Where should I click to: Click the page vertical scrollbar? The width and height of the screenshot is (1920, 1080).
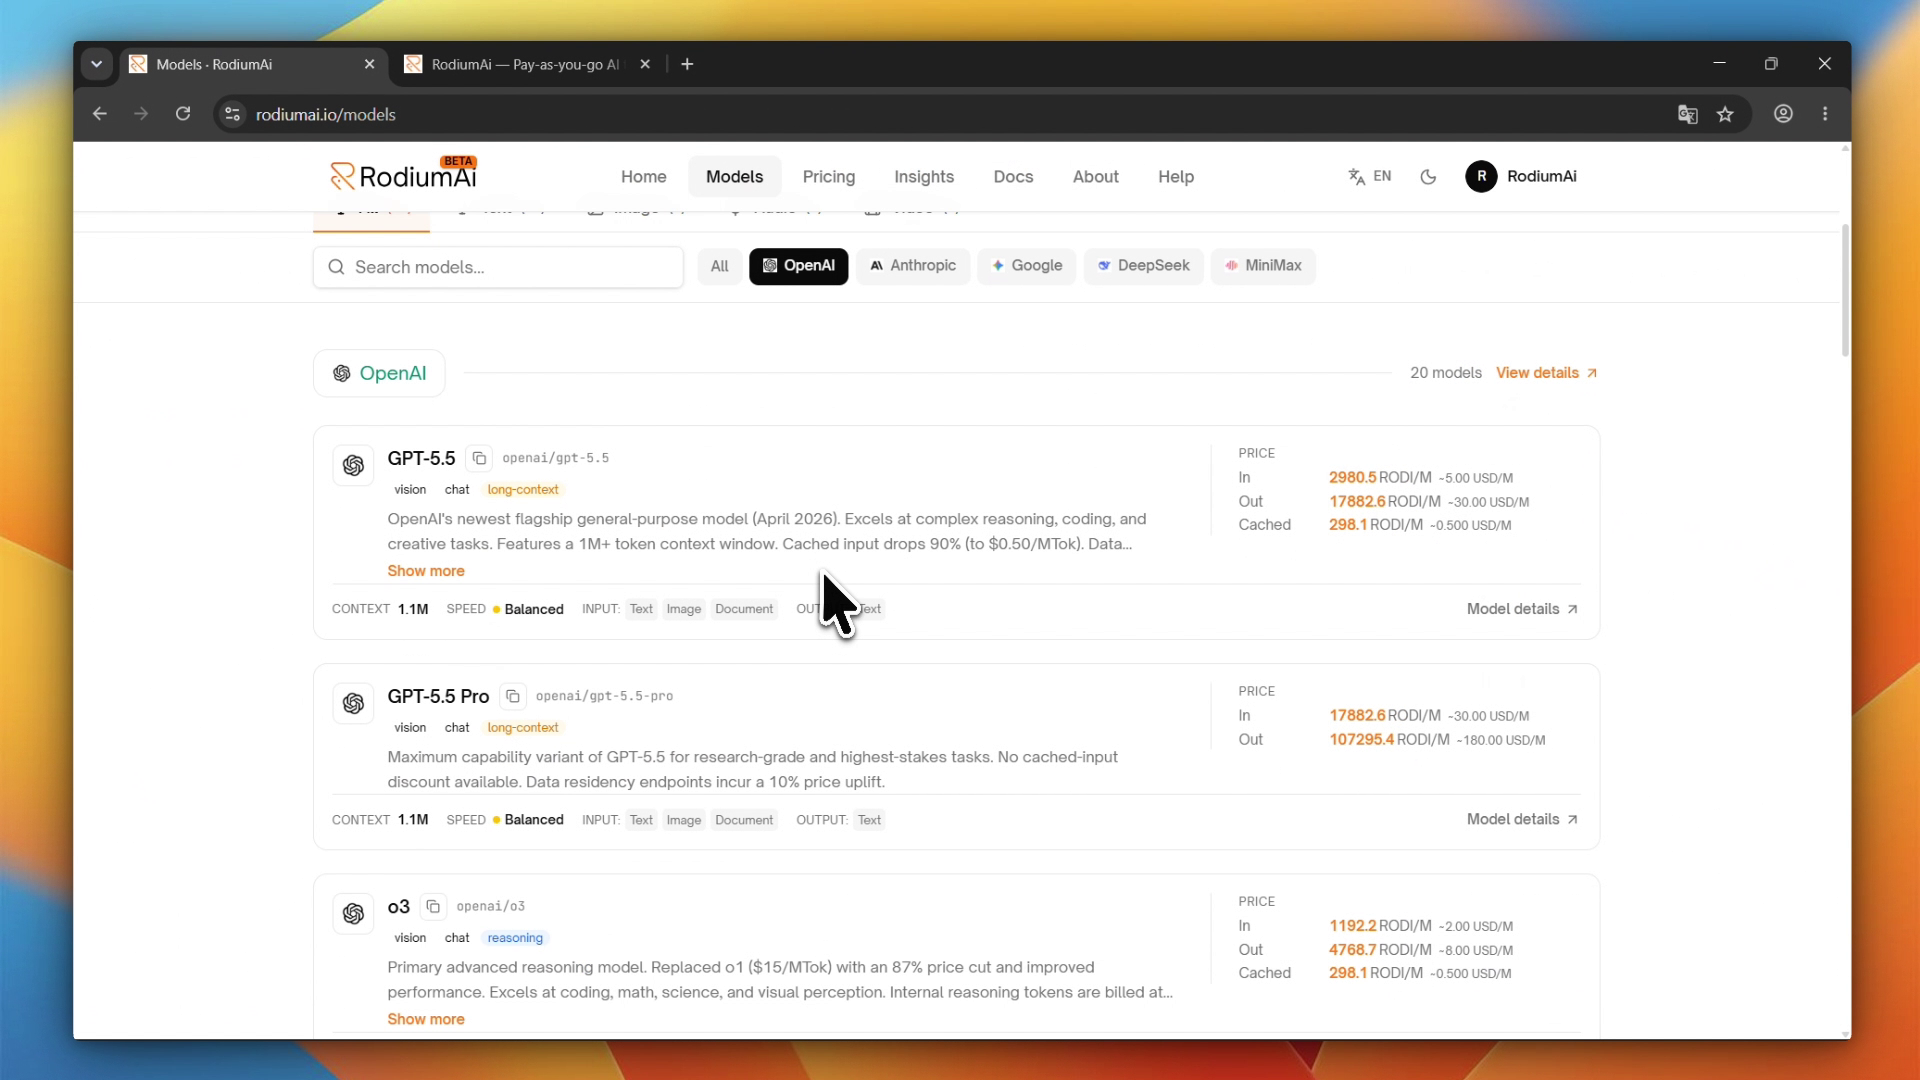click(x=1845, y=290)
